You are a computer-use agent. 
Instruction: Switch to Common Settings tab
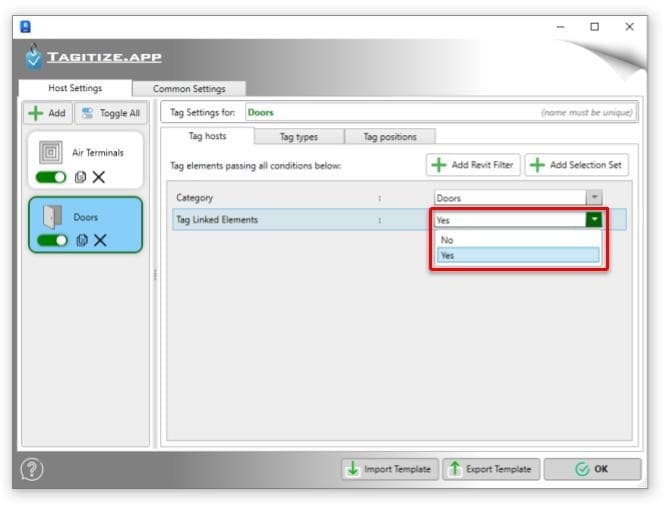[x=189, y=89]
